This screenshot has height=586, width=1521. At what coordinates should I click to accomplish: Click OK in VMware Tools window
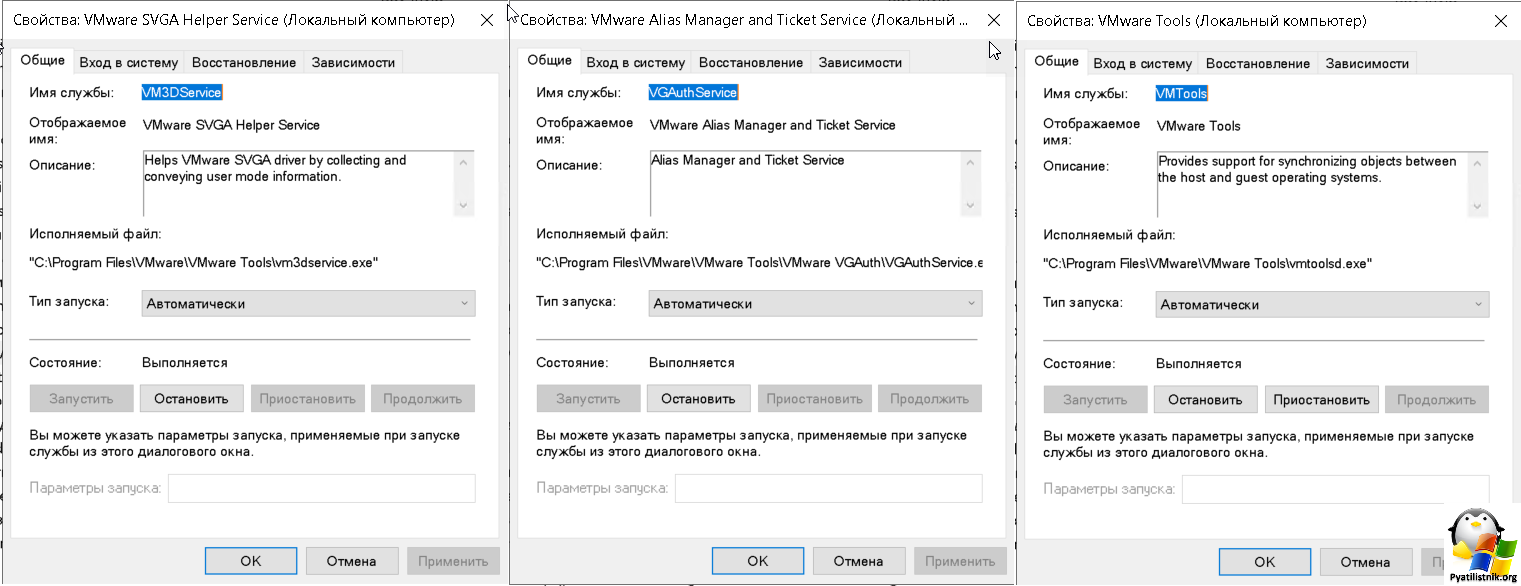tap(1265, 562)
